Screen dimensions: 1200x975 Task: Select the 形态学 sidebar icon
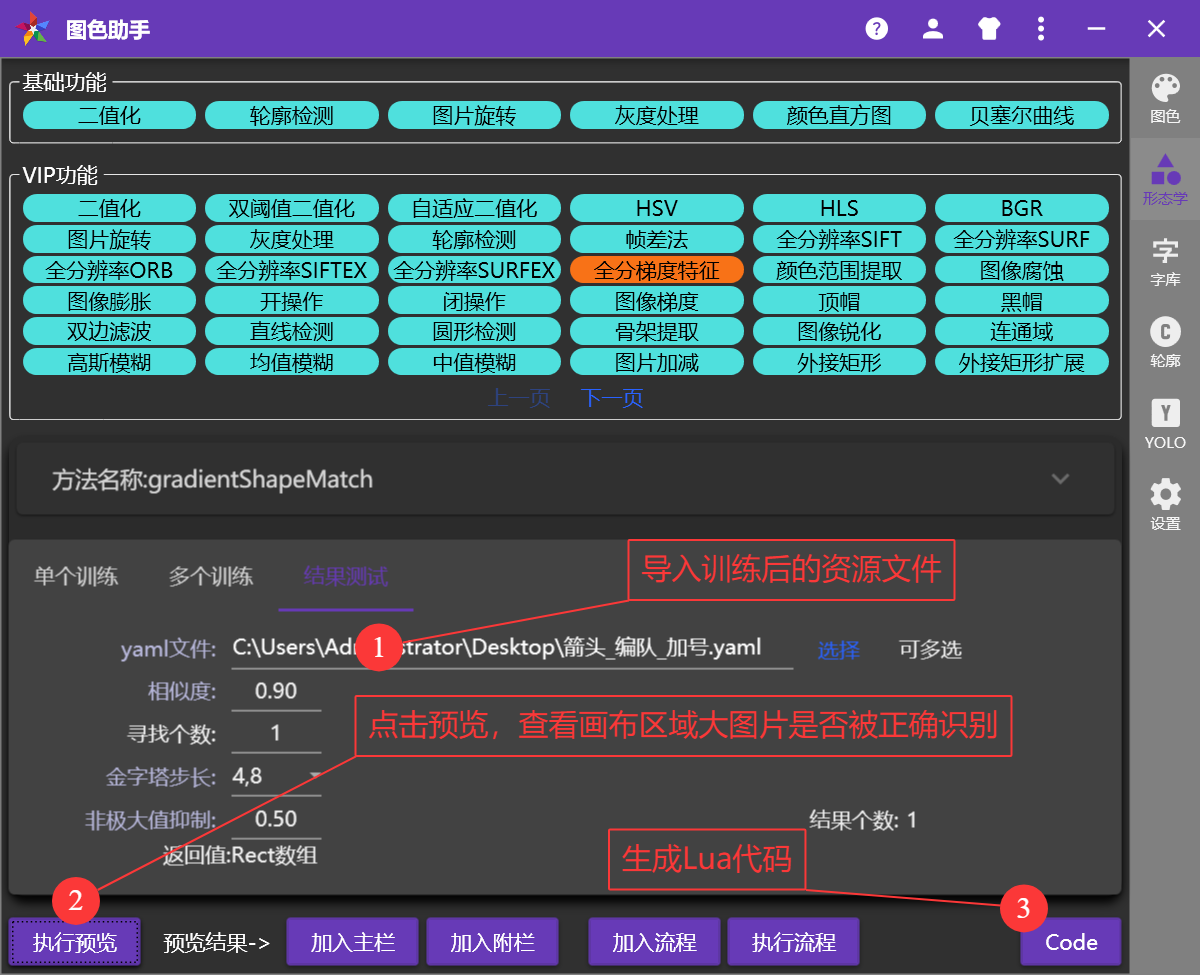1164,180
